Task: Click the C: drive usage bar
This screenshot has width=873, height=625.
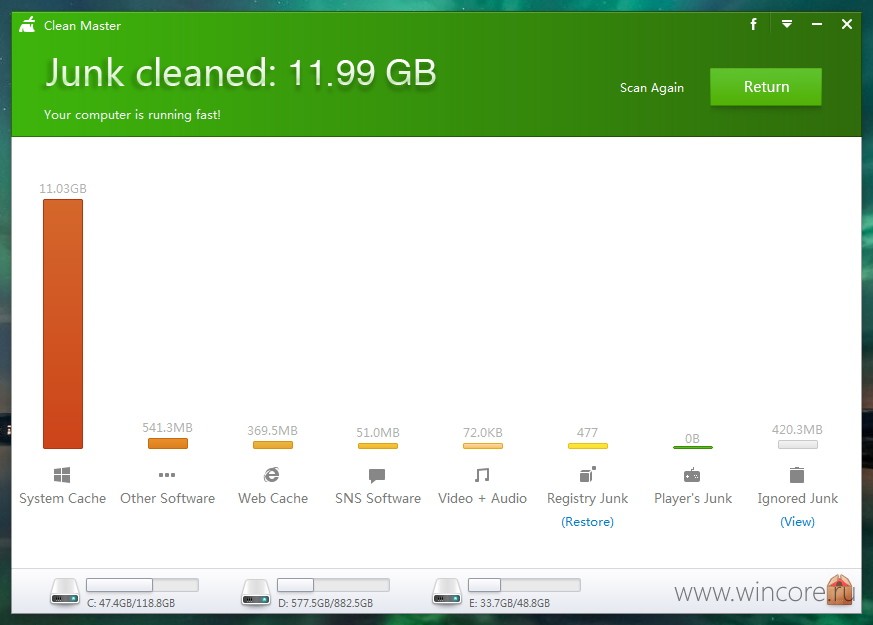Action: click(143, 584)
